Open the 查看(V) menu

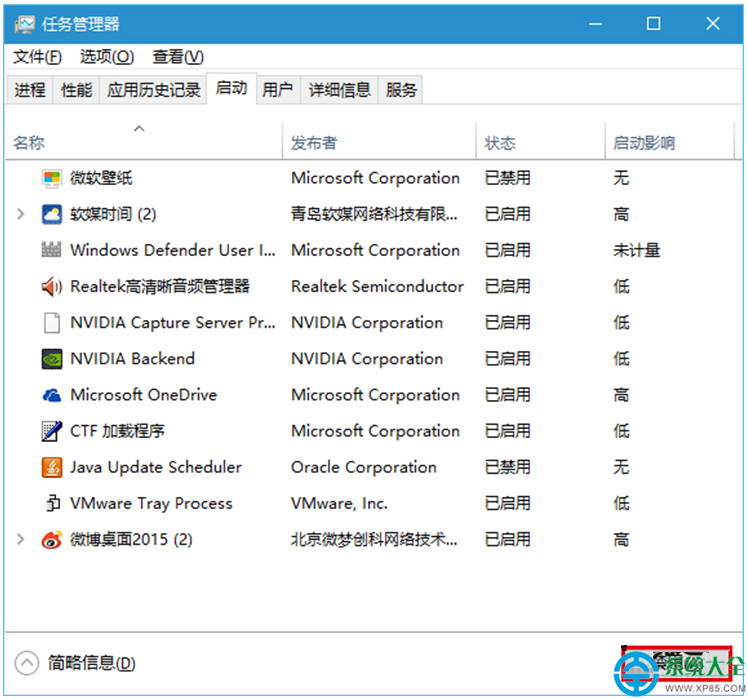(178, 57)
